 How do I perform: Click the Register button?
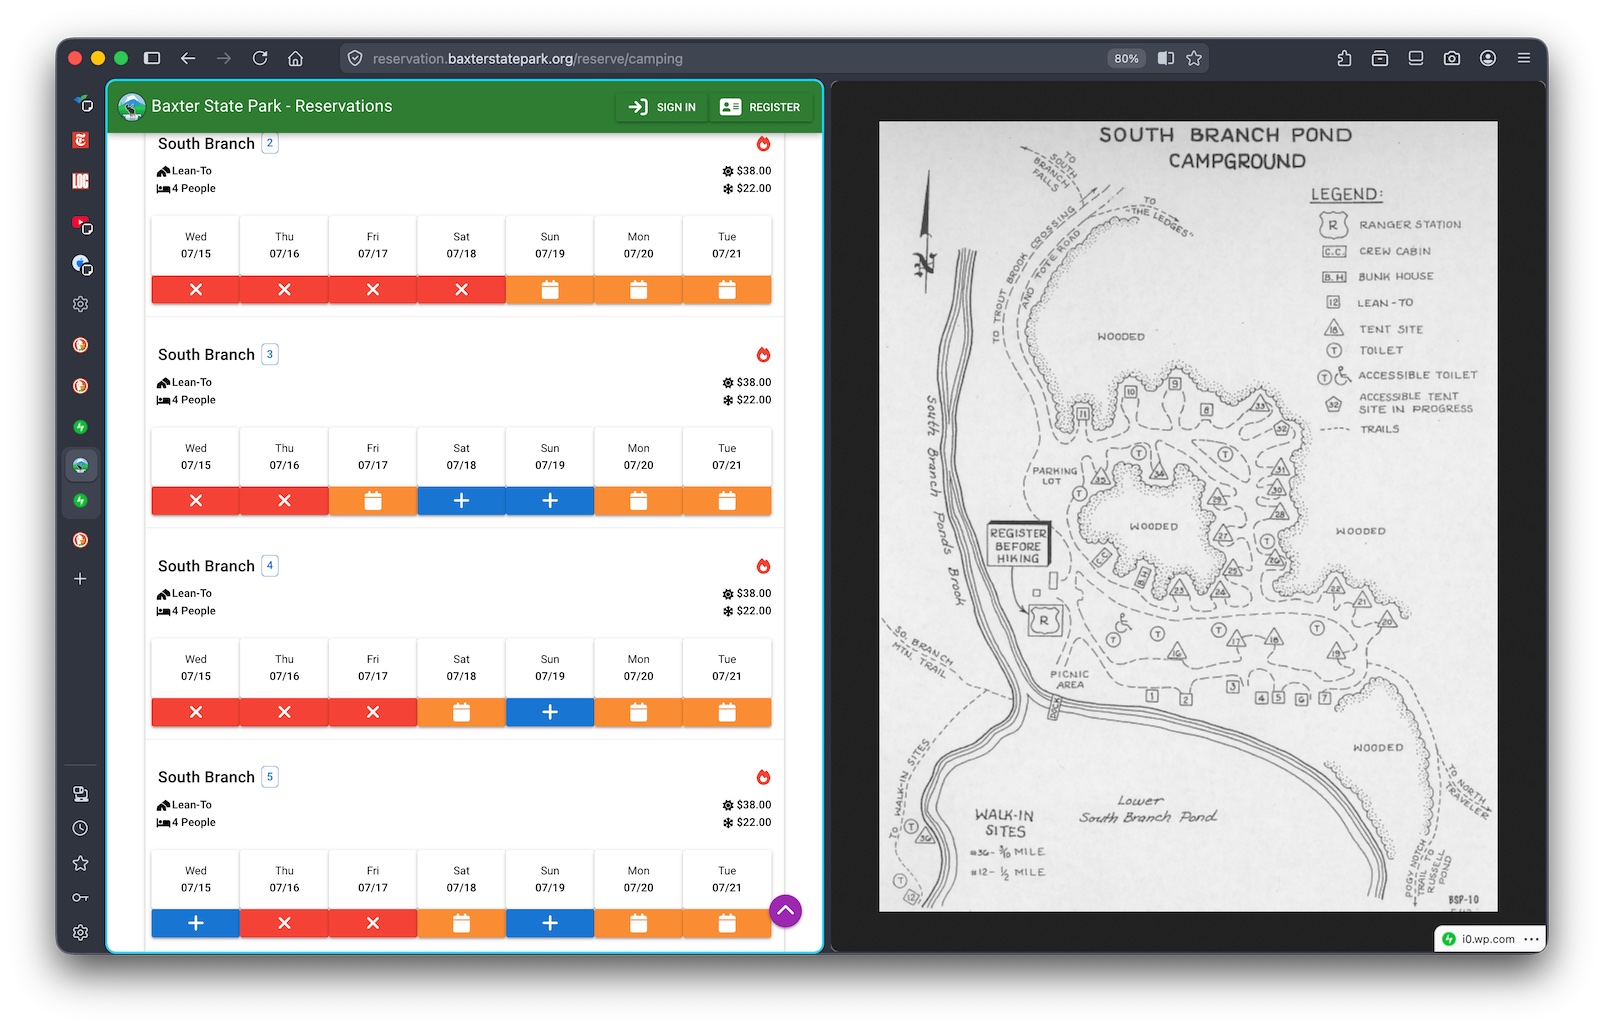point(760,107)
